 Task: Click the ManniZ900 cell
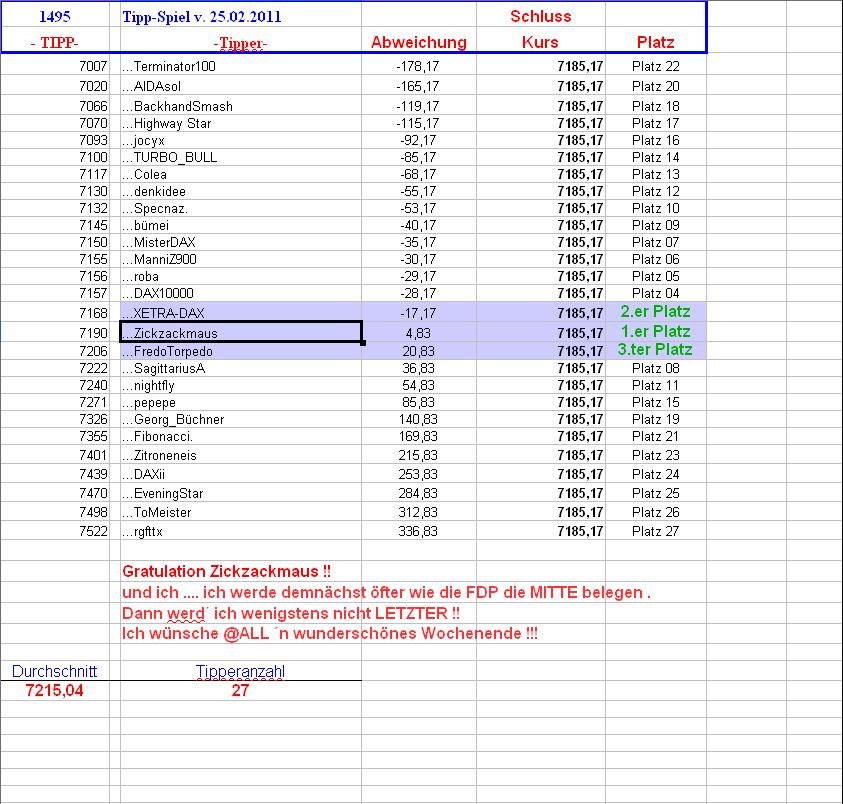(x=240, y=259)
